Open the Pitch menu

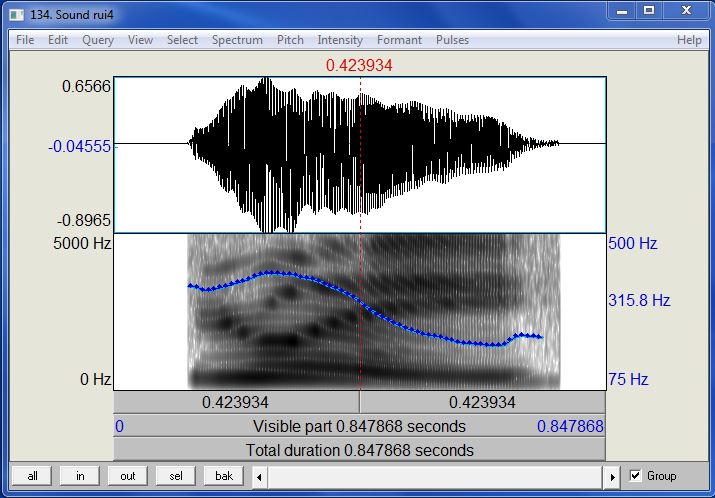coord(290,40)
